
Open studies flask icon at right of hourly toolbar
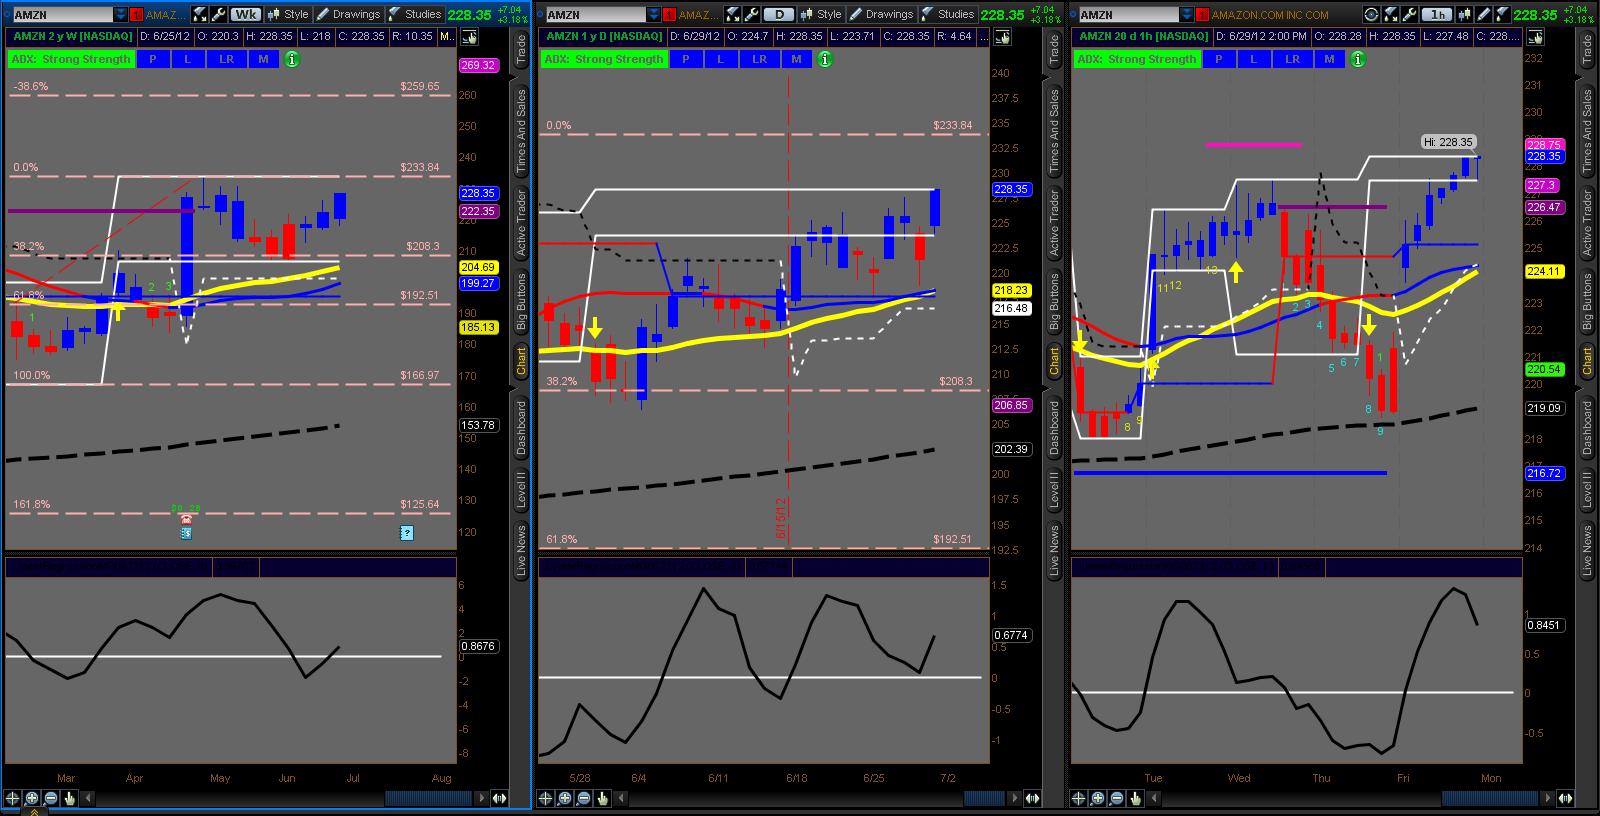point(1500,14)
